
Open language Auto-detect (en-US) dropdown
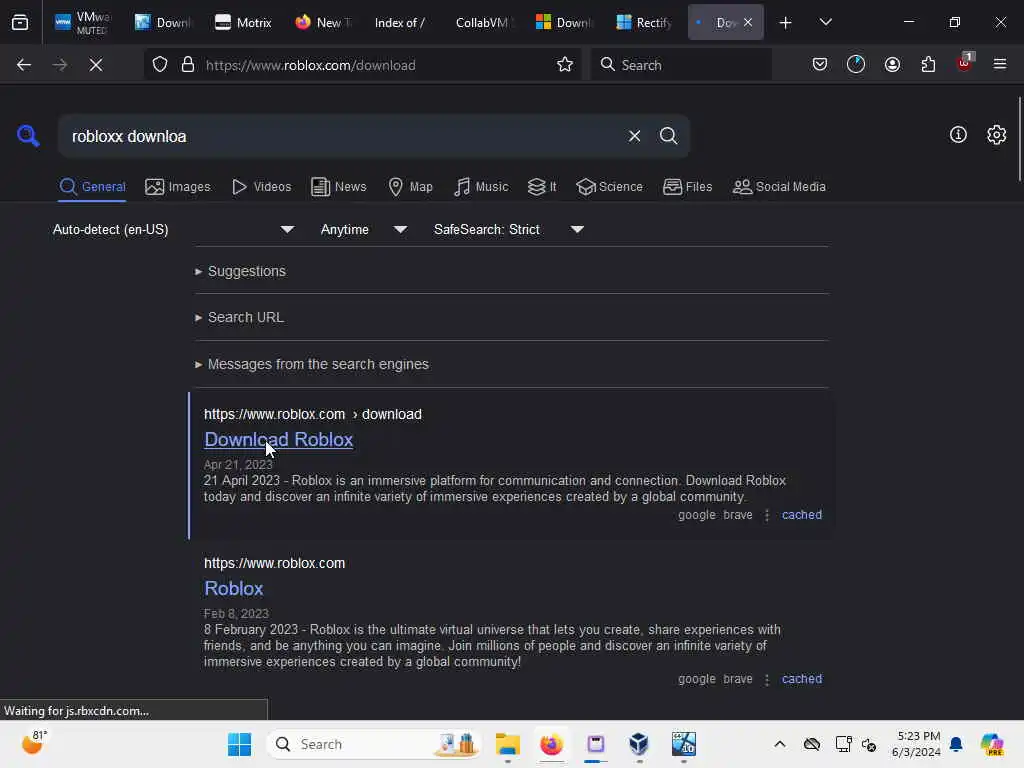tap(173, 229)
